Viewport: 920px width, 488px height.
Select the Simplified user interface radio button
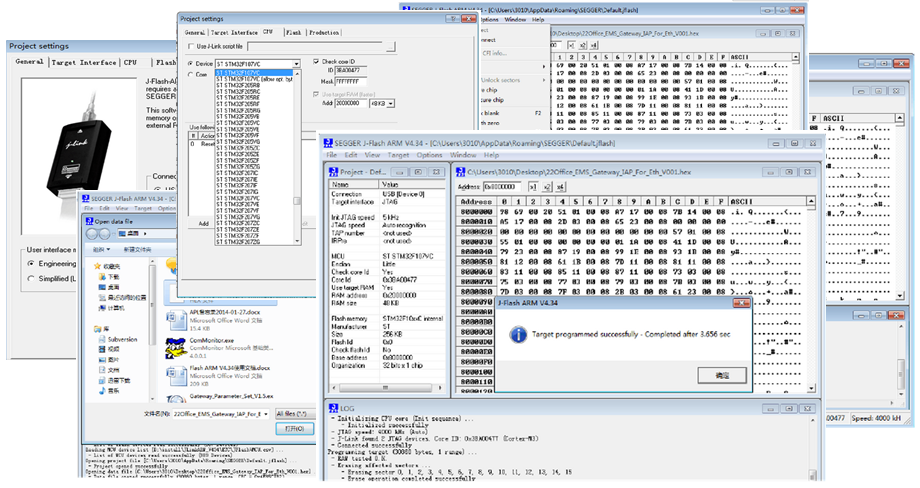coord(31,279)
